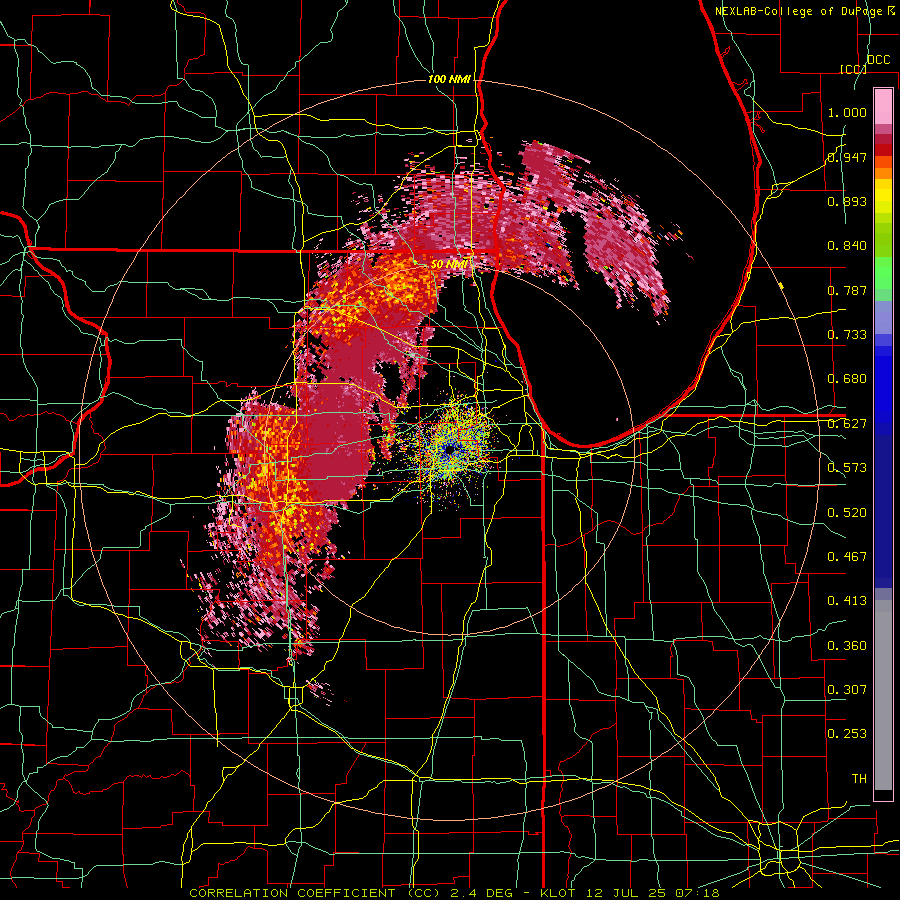Click the square highway interchange southwest of radar

click(x=294, y=695)
